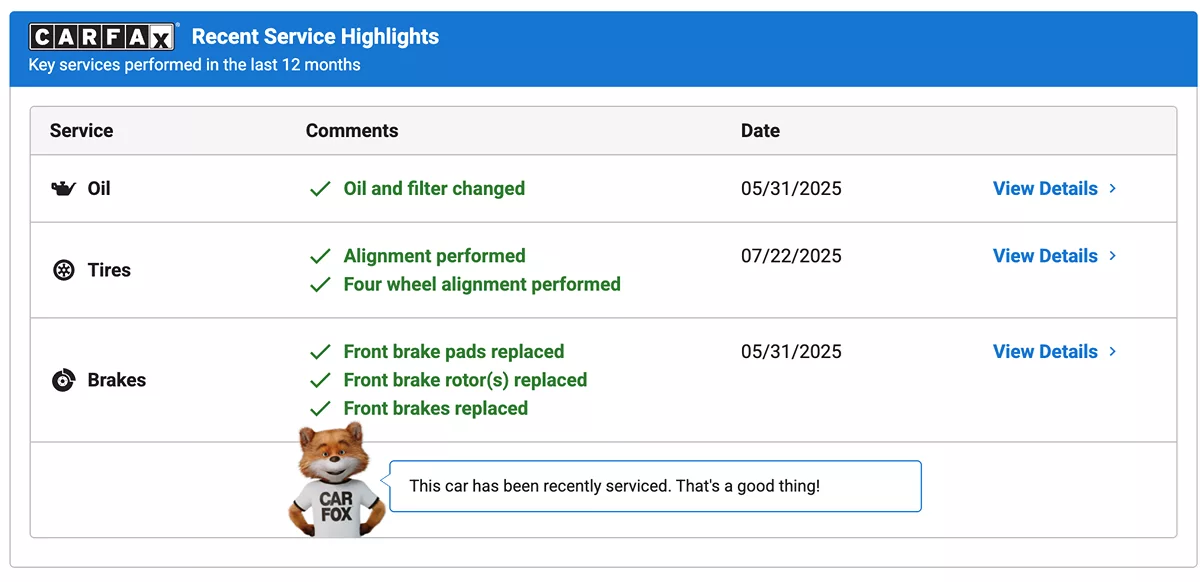Click the brake disc icon
Viewport: 1200px width, 582px height.
[64, 380]
